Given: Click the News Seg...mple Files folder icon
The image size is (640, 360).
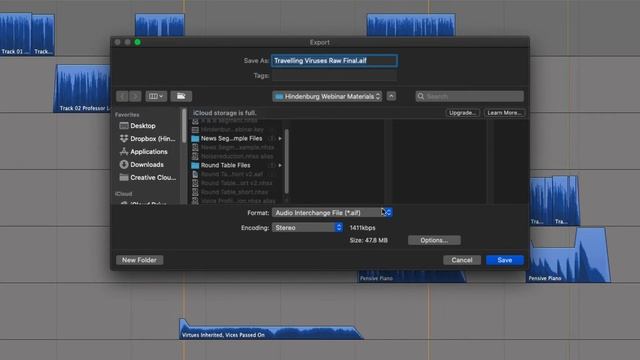Looking at the screenshot, I should 195,138.
